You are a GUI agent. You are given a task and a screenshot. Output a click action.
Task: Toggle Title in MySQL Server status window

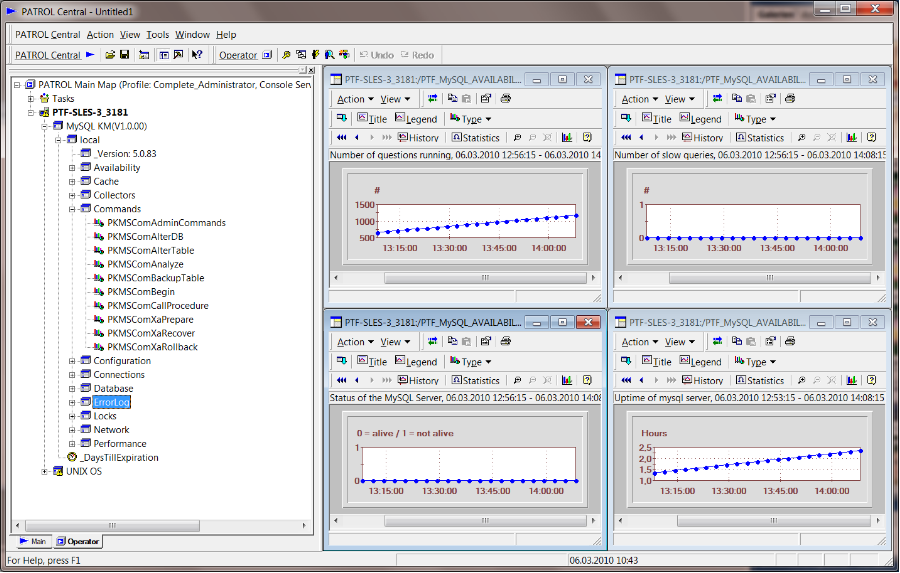click(372, 361)
